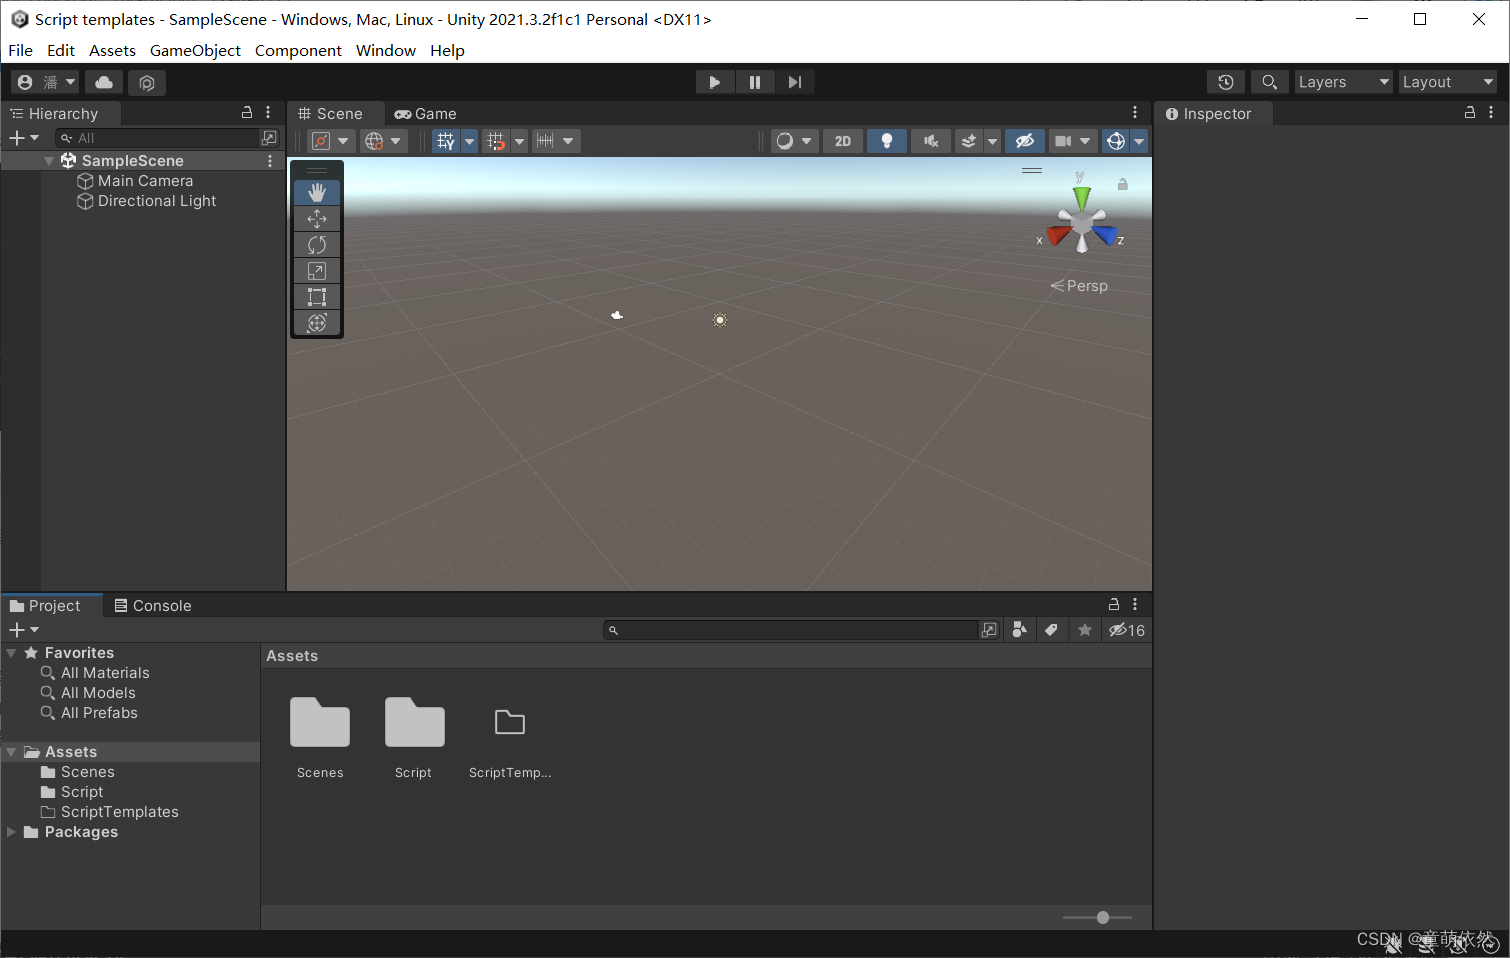Open the Component menu

pos(298,50)
